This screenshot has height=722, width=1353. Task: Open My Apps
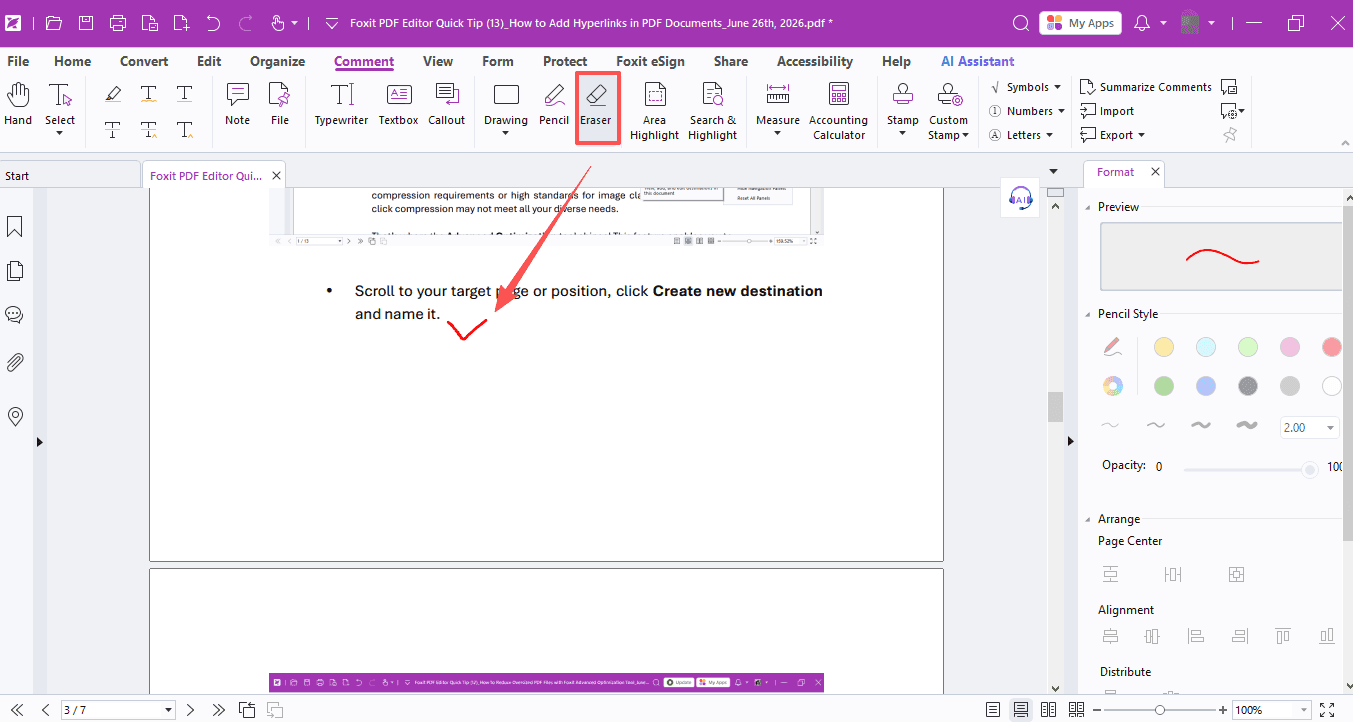point(1081,23)
